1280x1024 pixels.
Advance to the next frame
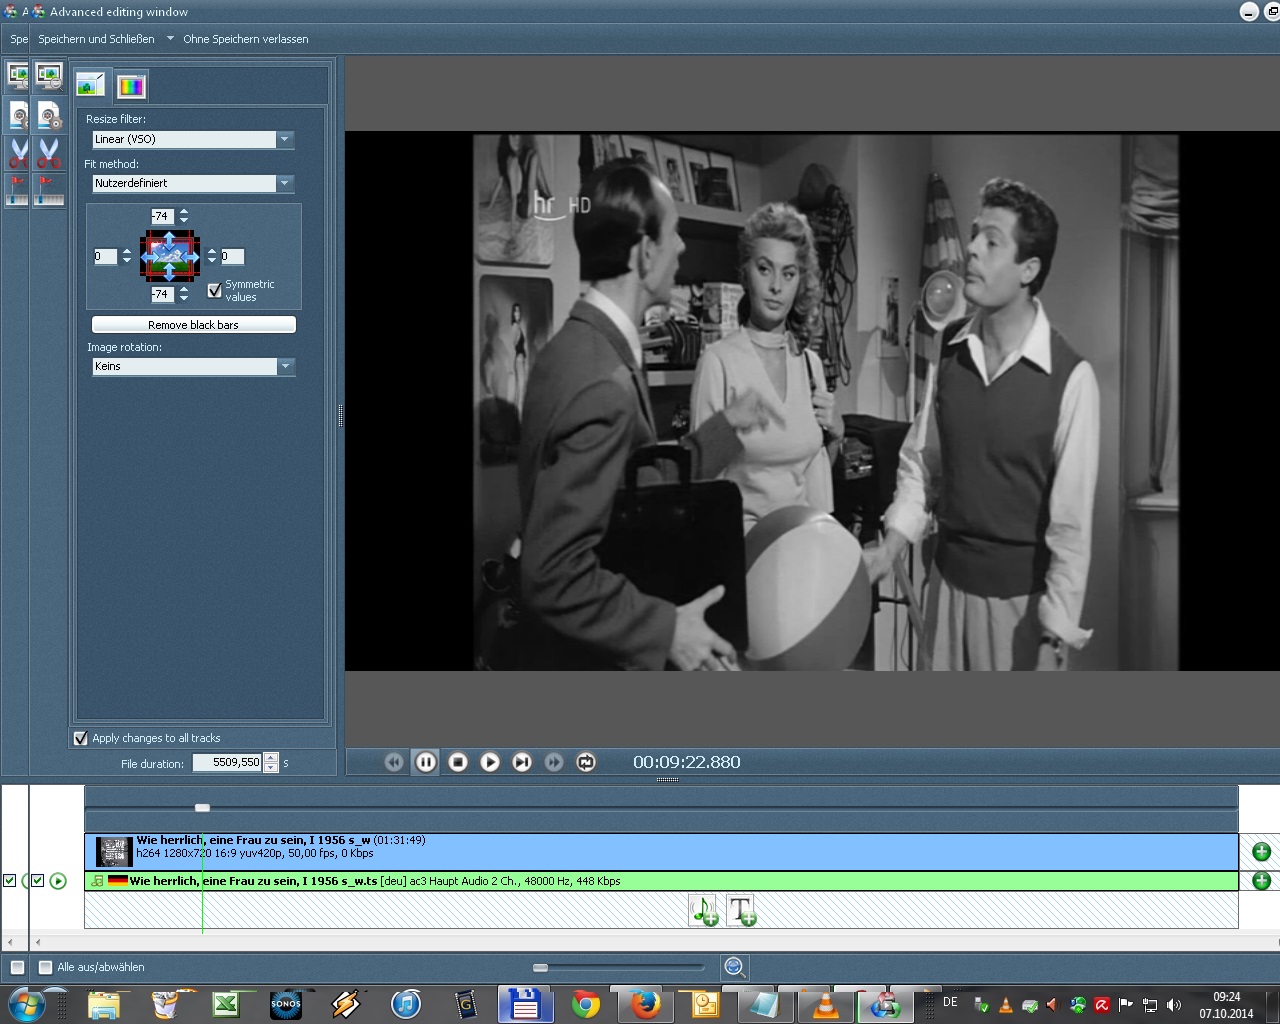(522, 762)
